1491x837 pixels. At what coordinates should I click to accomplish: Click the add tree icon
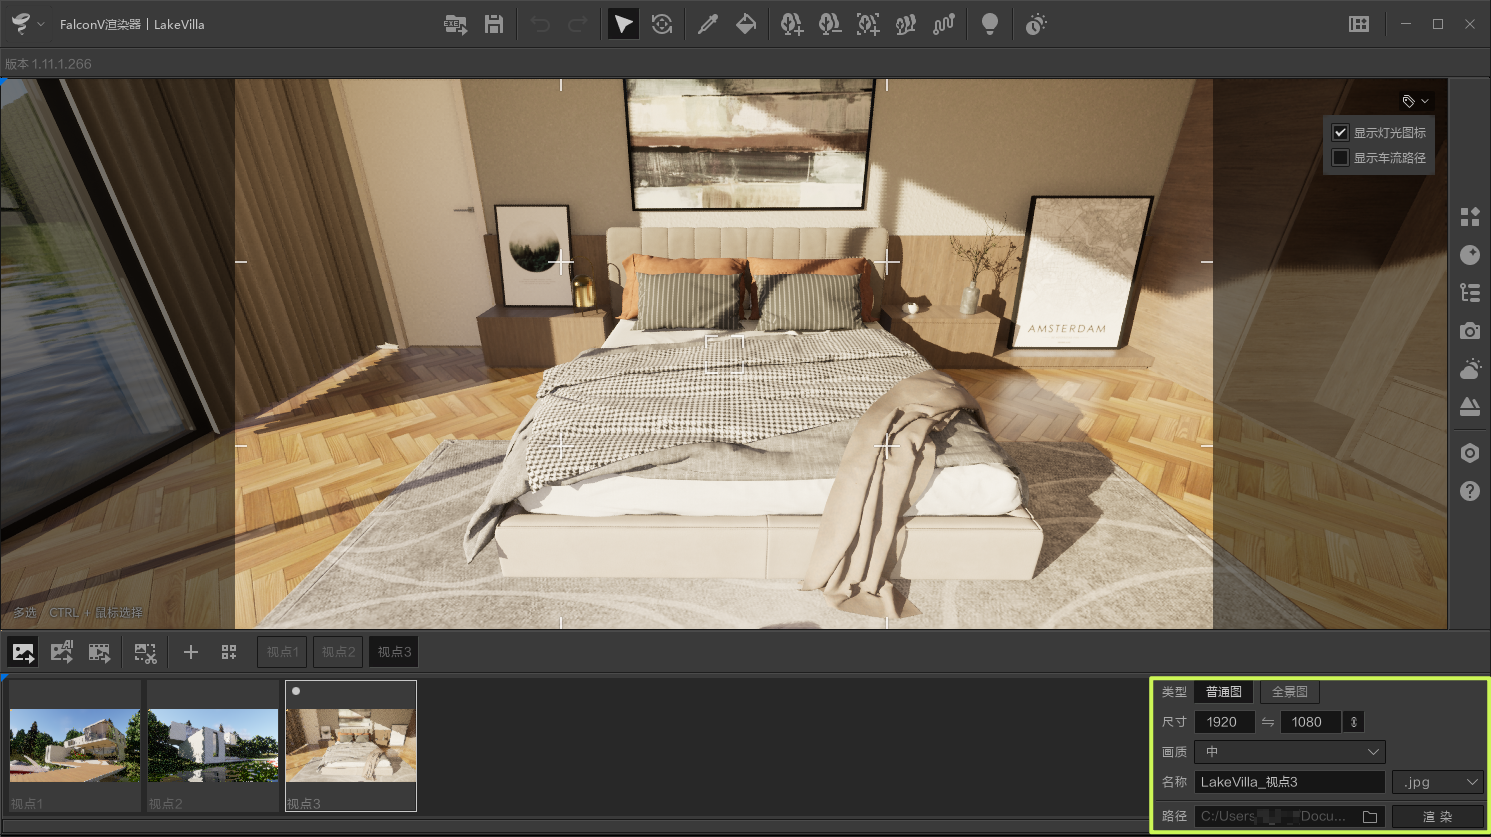[792, 24]
